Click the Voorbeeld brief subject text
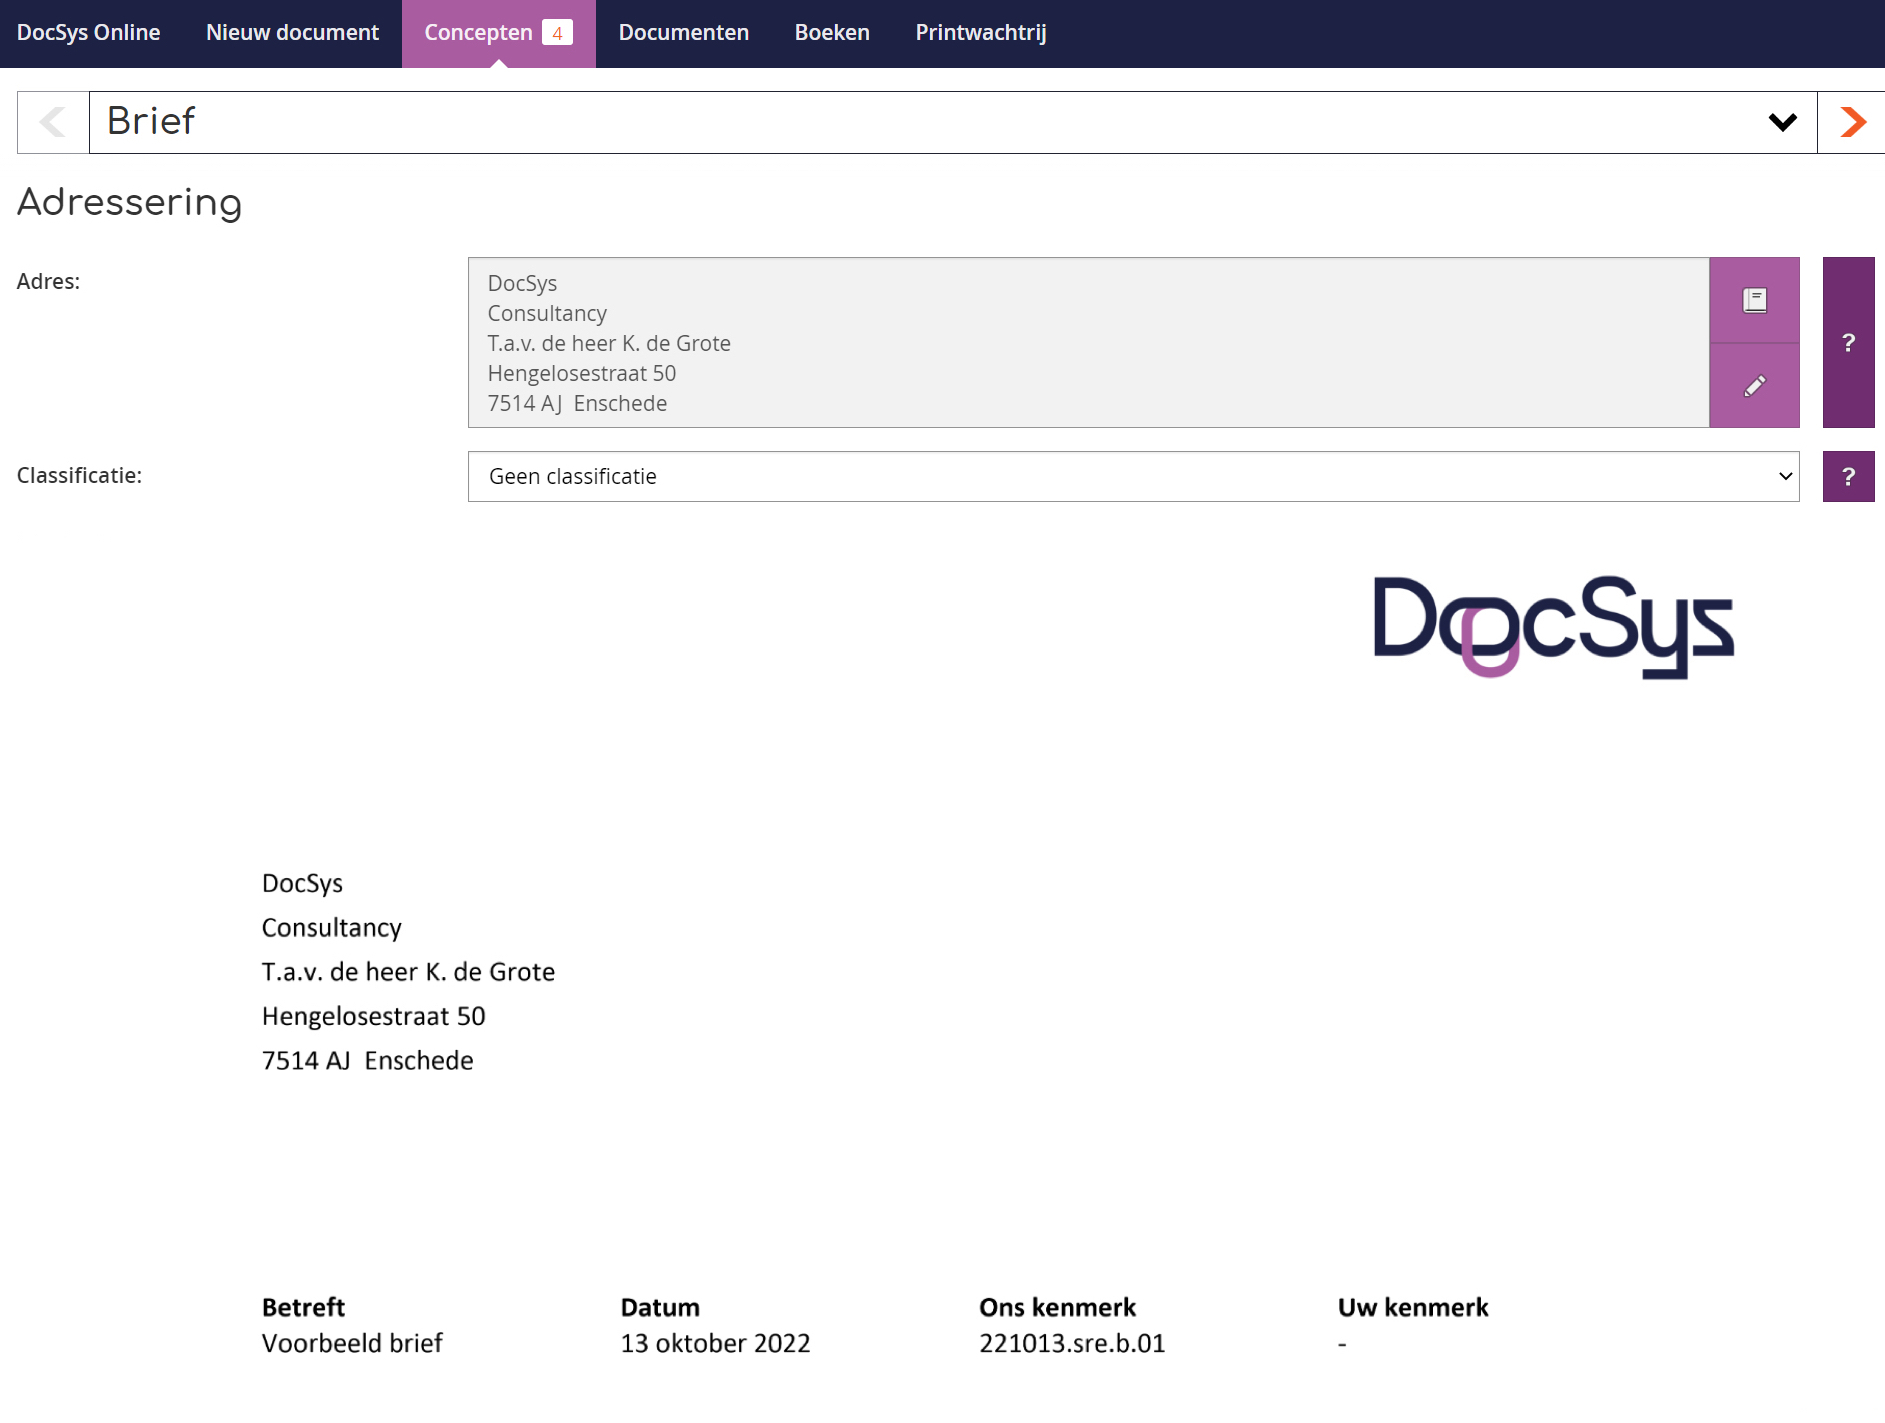The height and width of the screenshot is (1423, 1885). (x=352, y=1343)
